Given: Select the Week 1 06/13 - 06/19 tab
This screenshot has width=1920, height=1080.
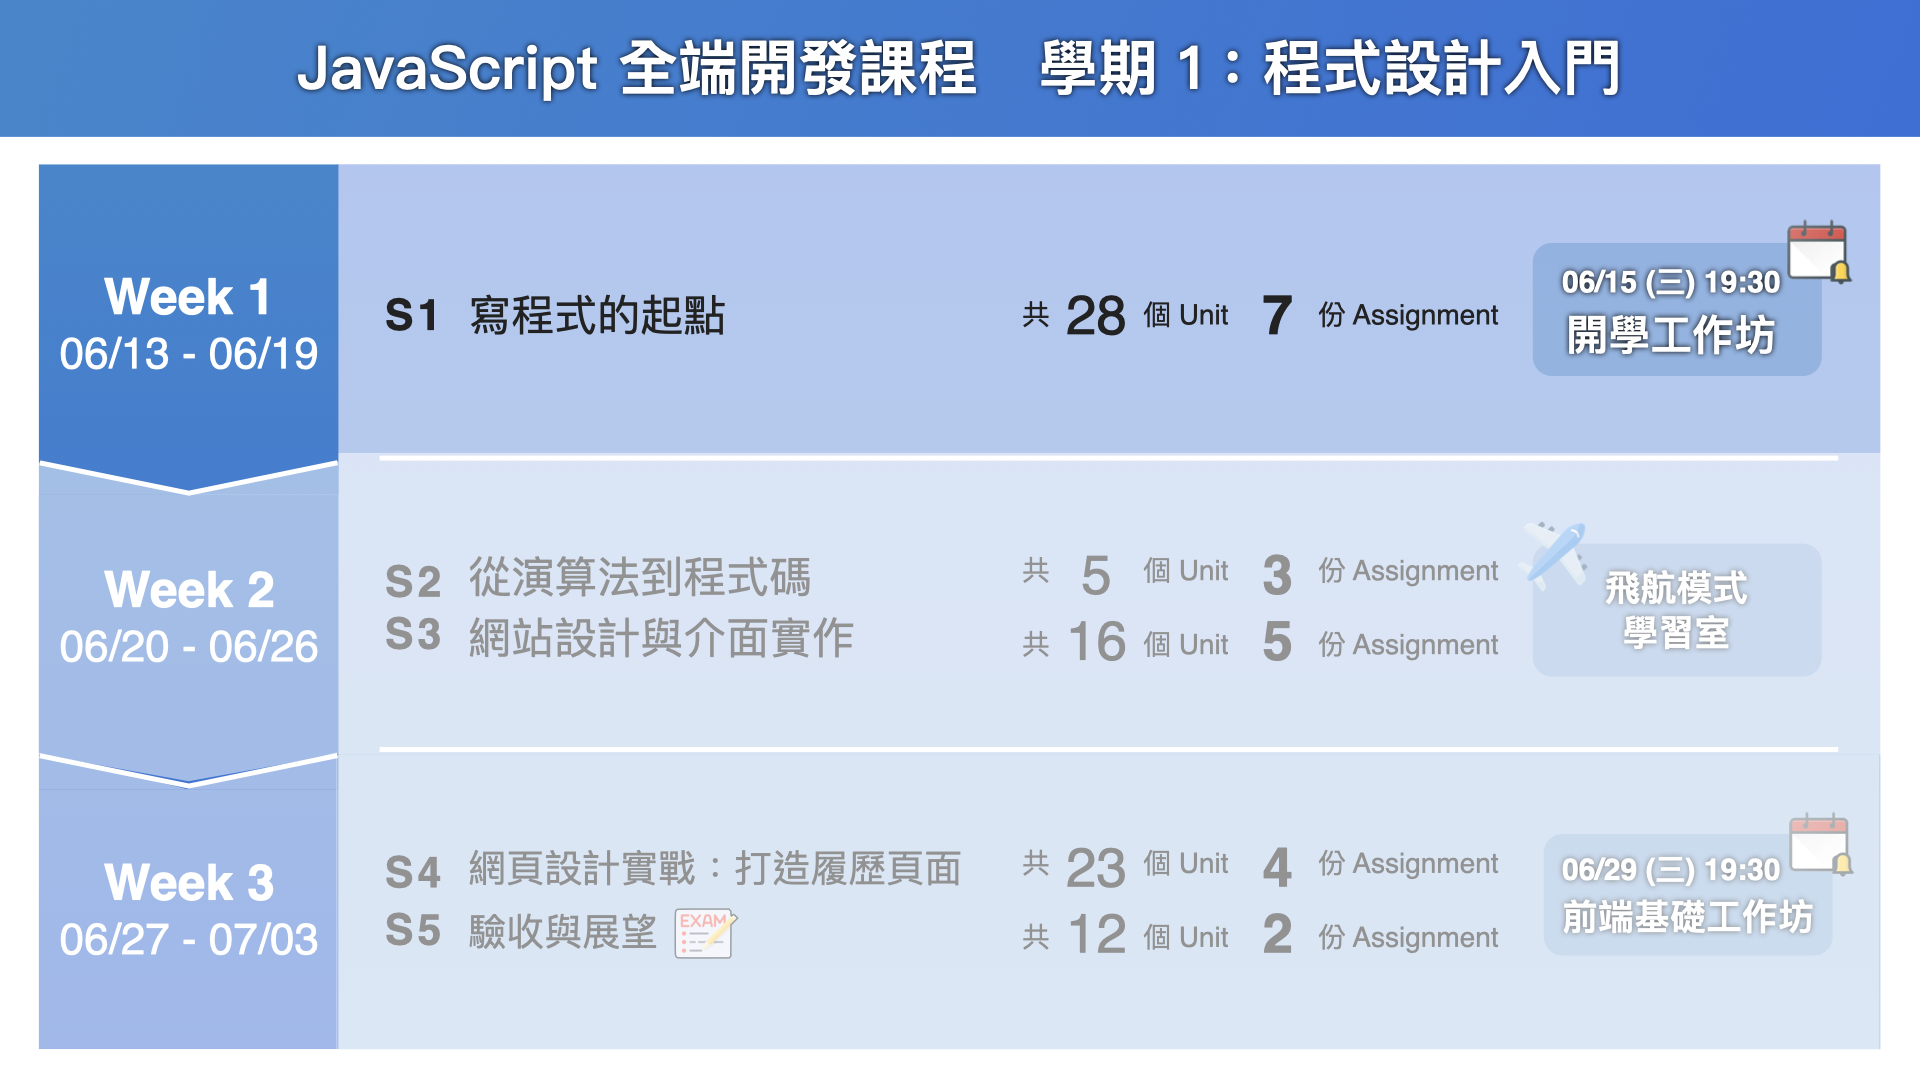Looking at the screenshot, I should (x=188, y=324).
